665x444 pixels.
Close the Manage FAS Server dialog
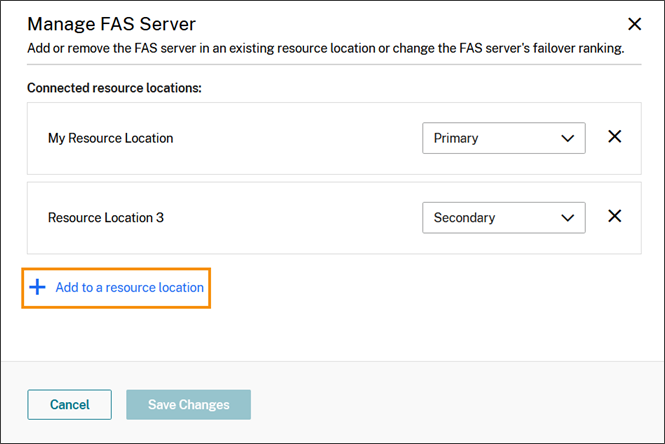[634, 24]
